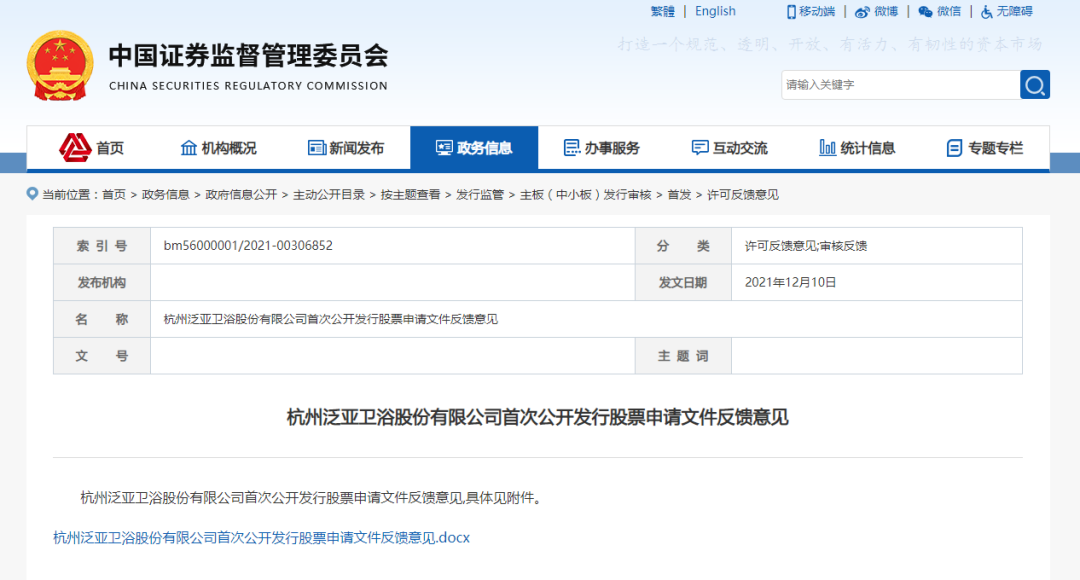Go to 许可反馈意见 in the breadcrumb

(x=742, y=195)
